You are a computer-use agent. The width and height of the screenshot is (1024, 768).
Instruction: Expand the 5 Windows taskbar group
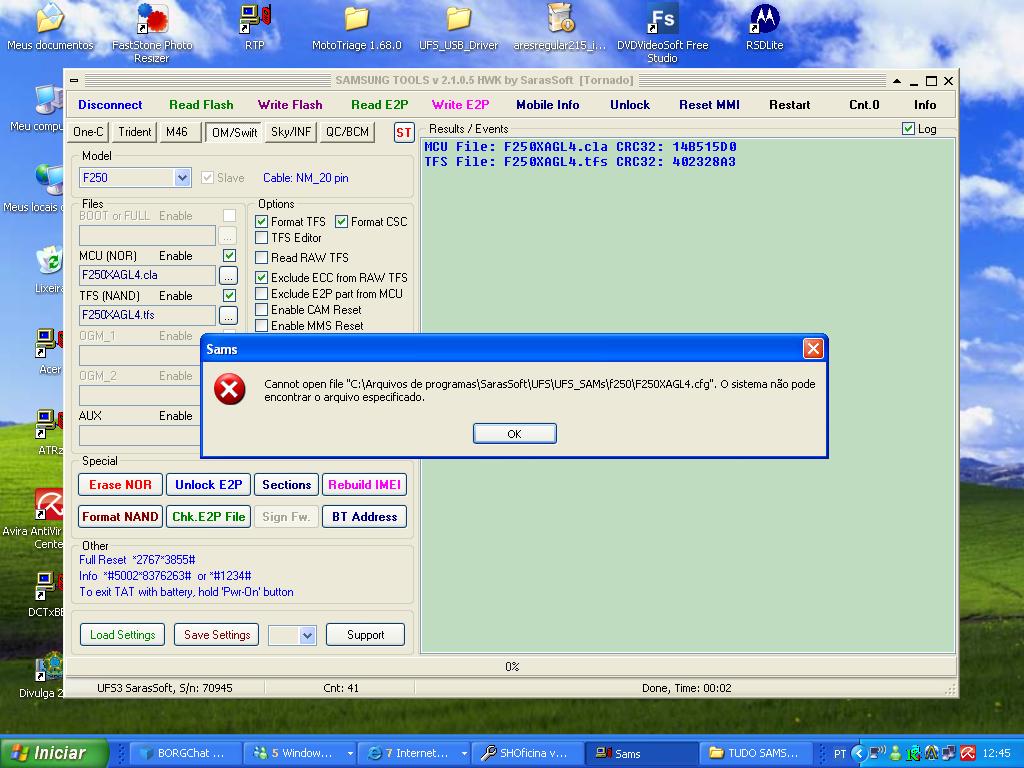tap(351, 753)
